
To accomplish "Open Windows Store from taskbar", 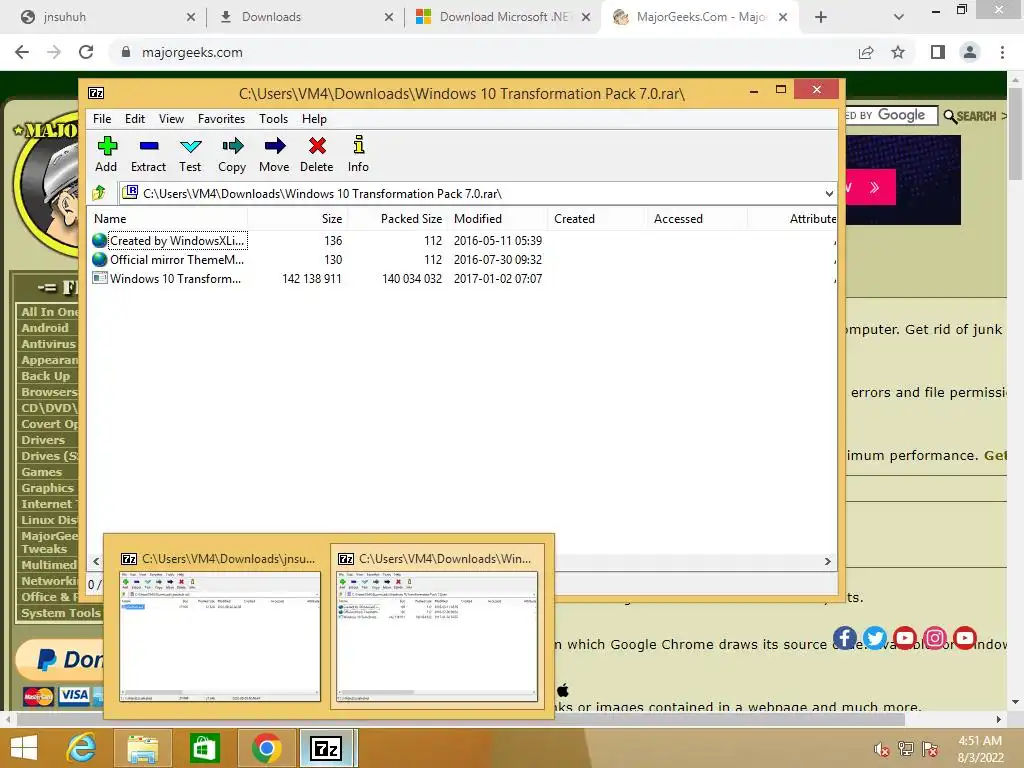I will [204, 748].
